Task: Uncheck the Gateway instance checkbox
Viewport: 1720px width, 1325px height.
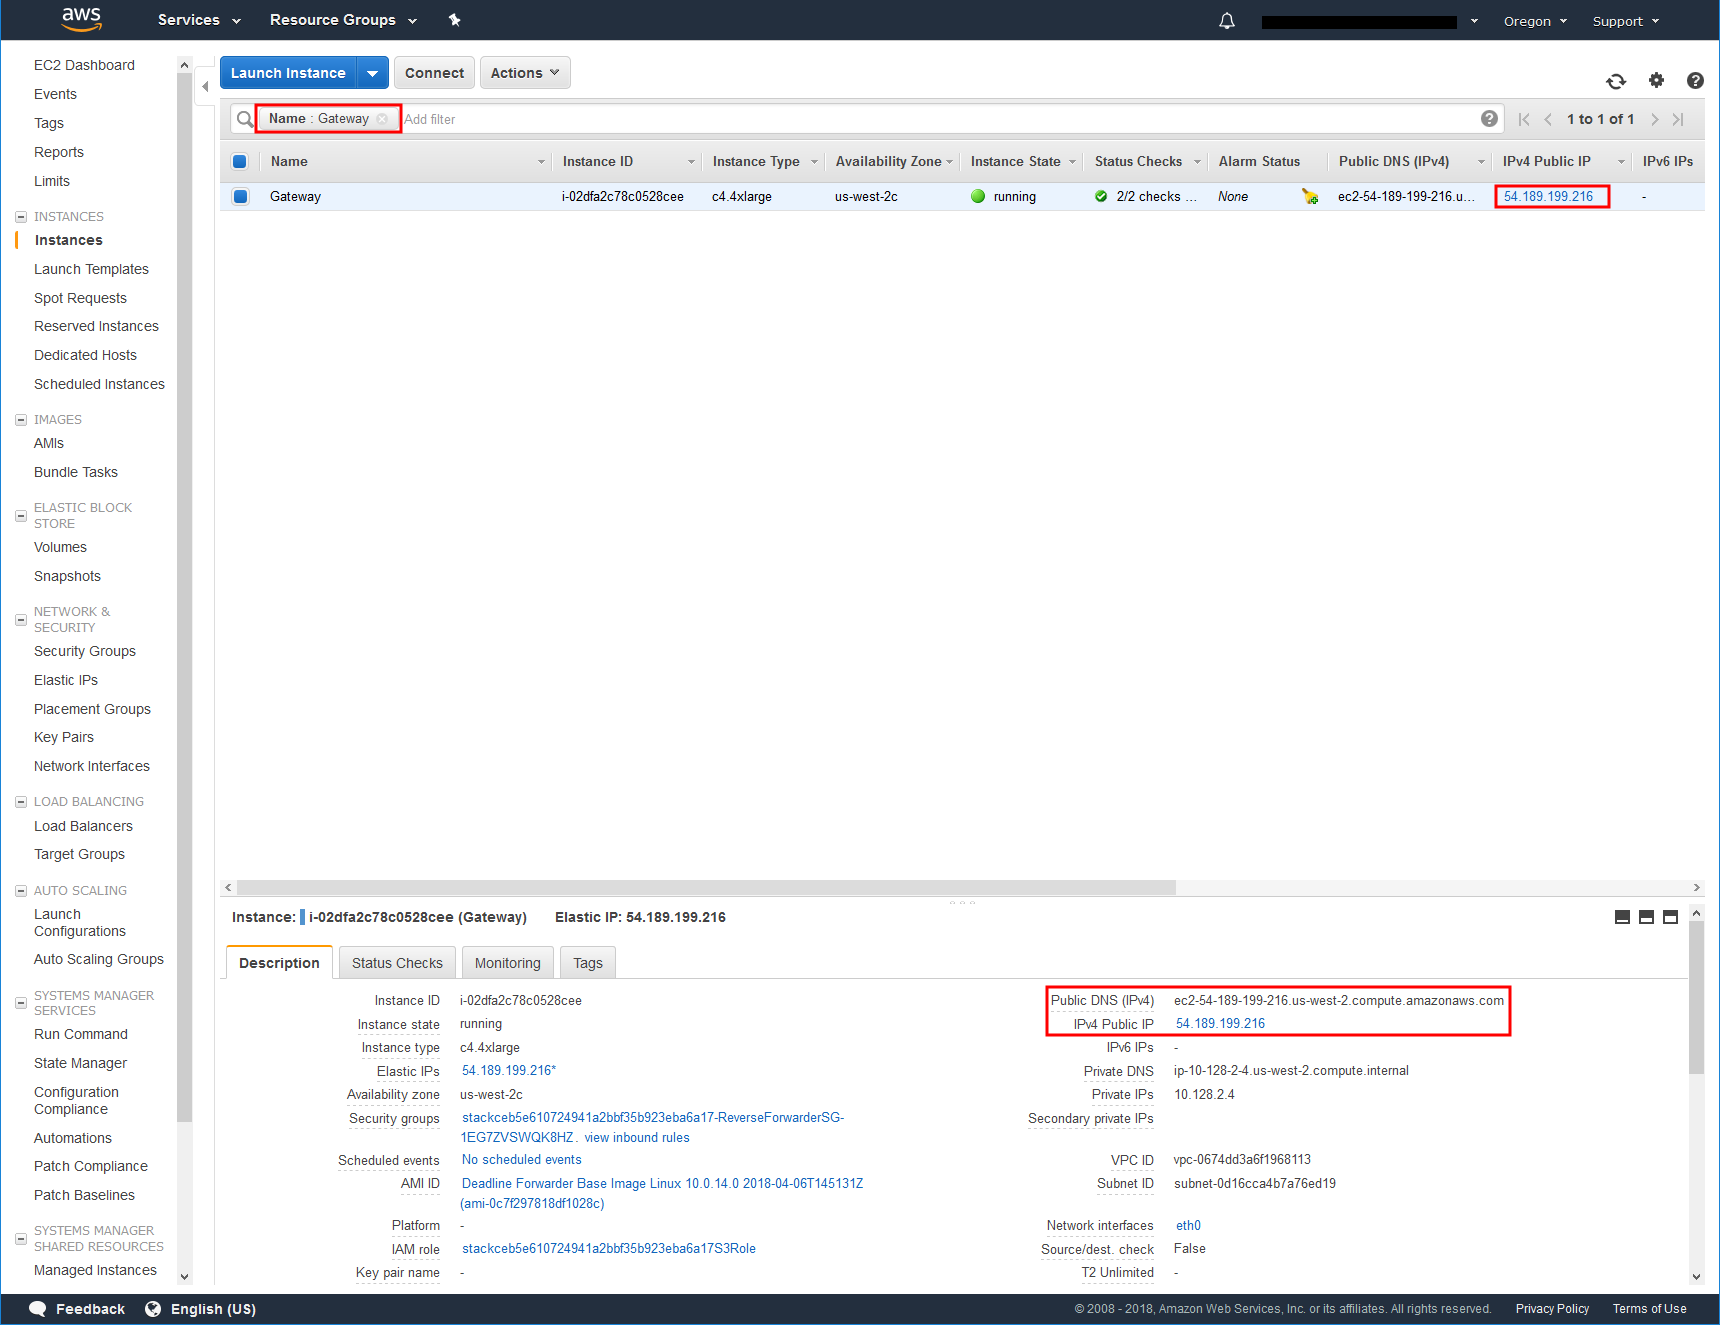Action: pos(240,196)
